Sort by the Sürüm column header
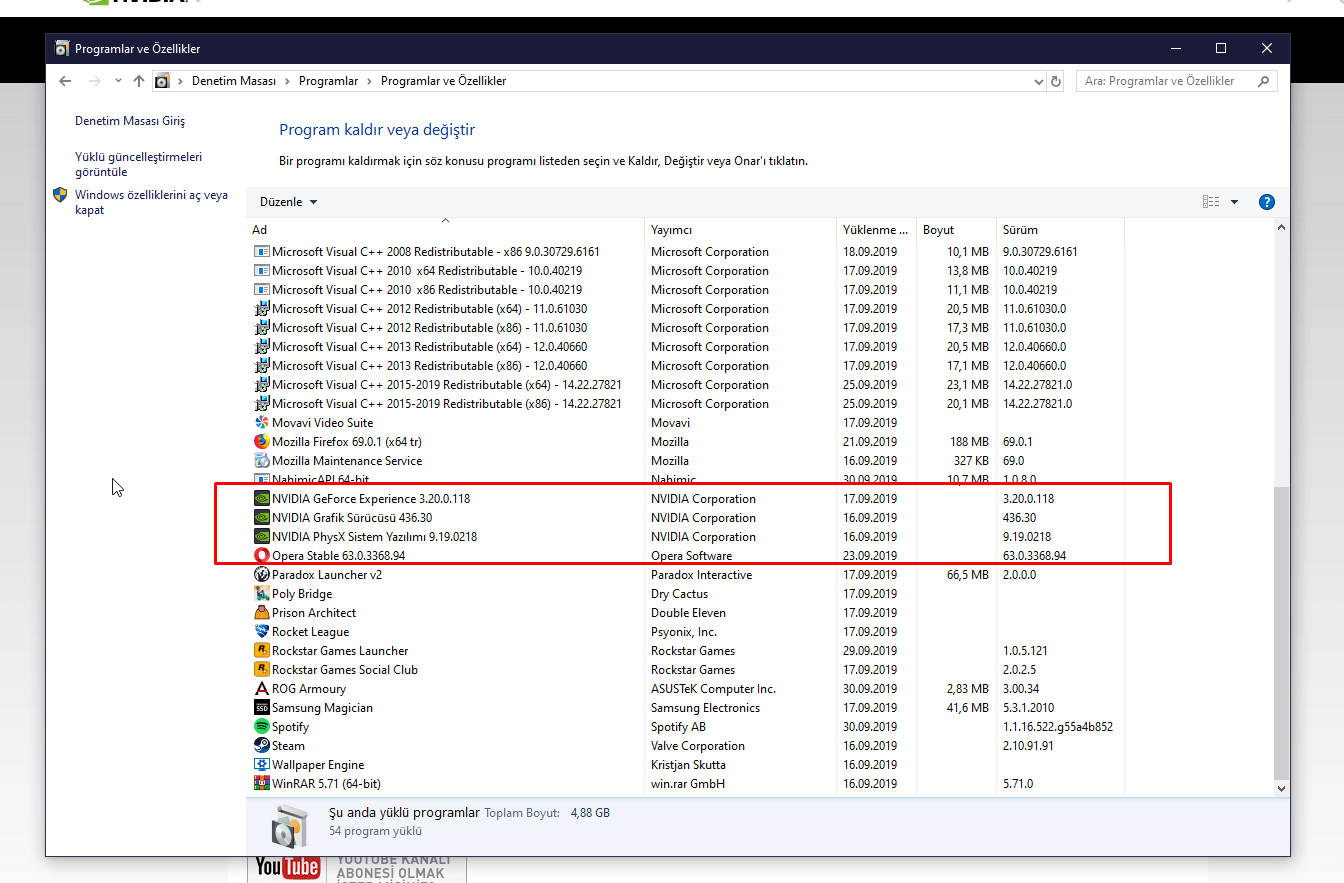The image size is (1344, 883). 1061,230
